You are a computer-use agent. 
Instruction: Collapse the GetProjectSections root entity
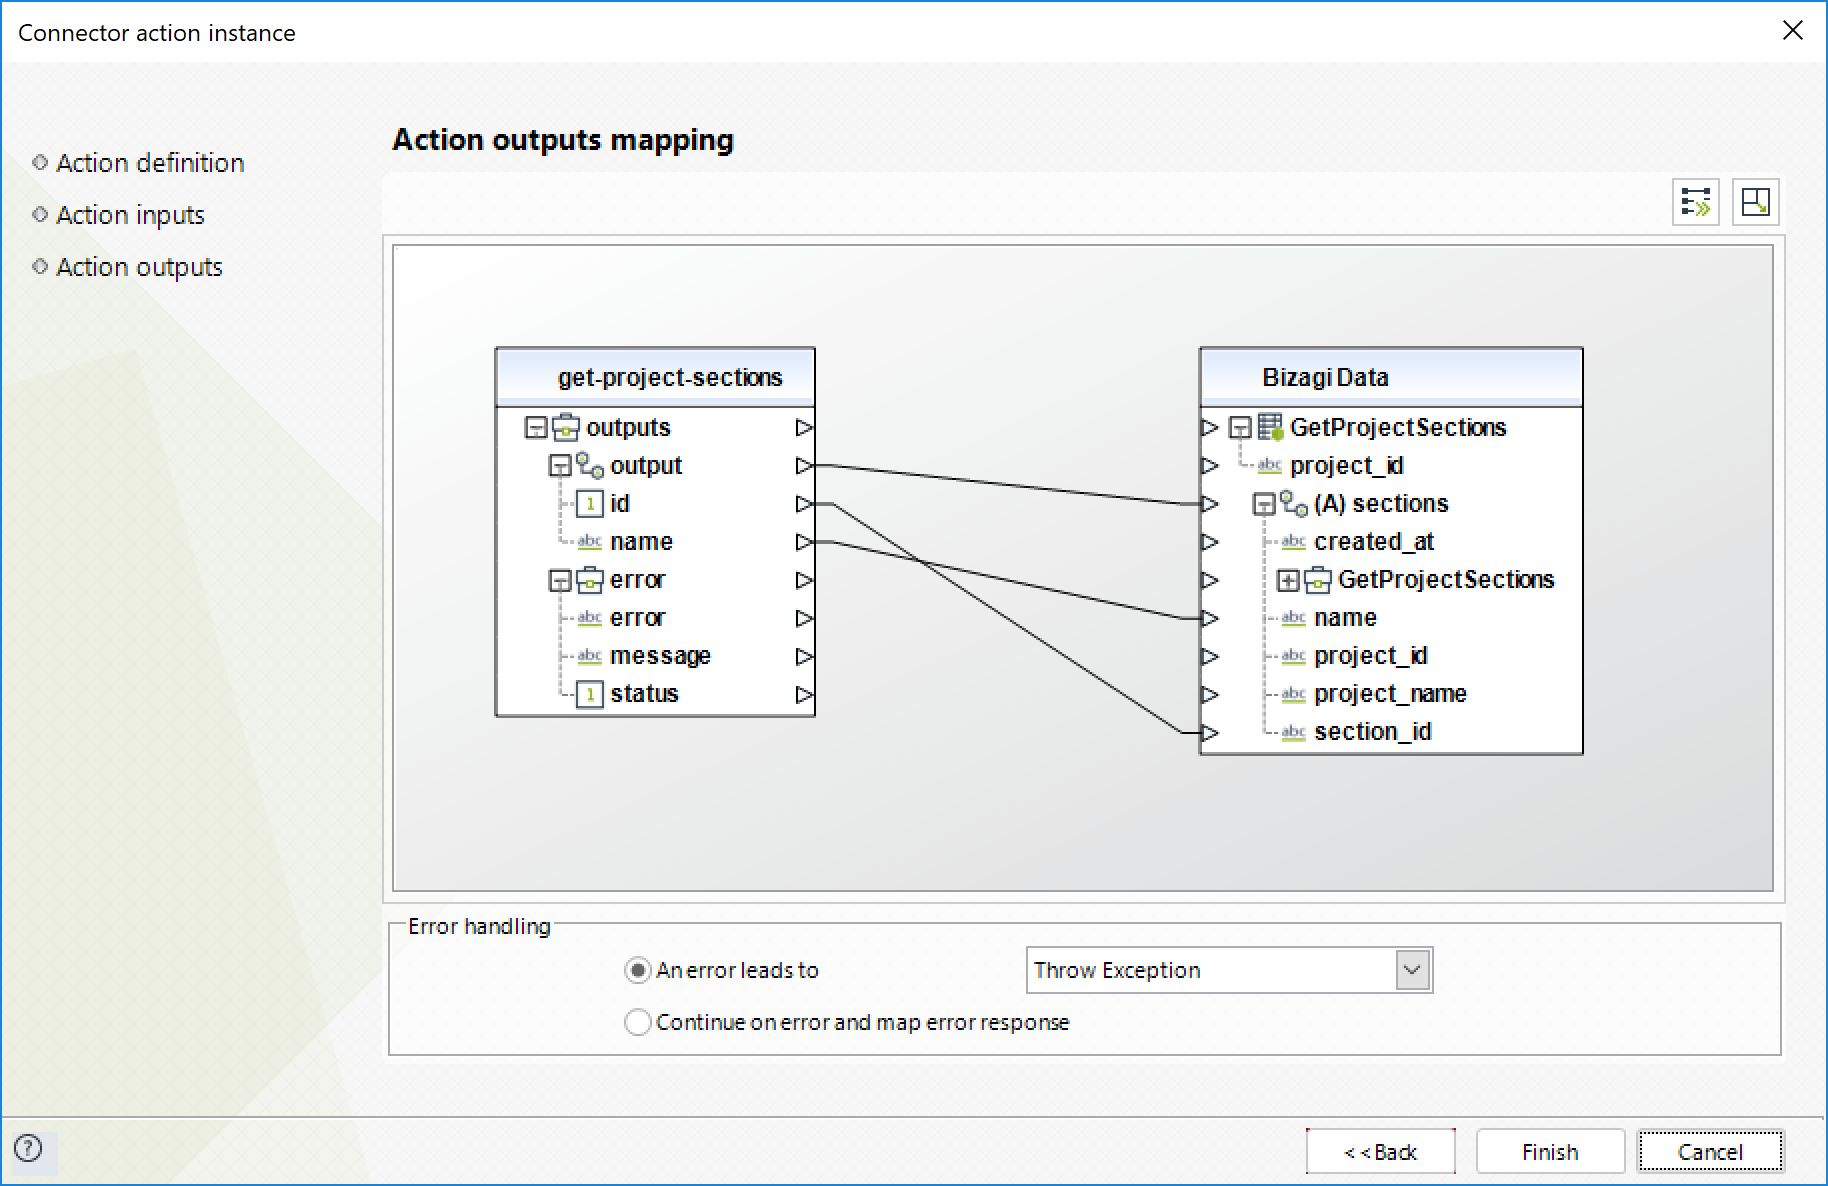click(x=1240, y=428)
